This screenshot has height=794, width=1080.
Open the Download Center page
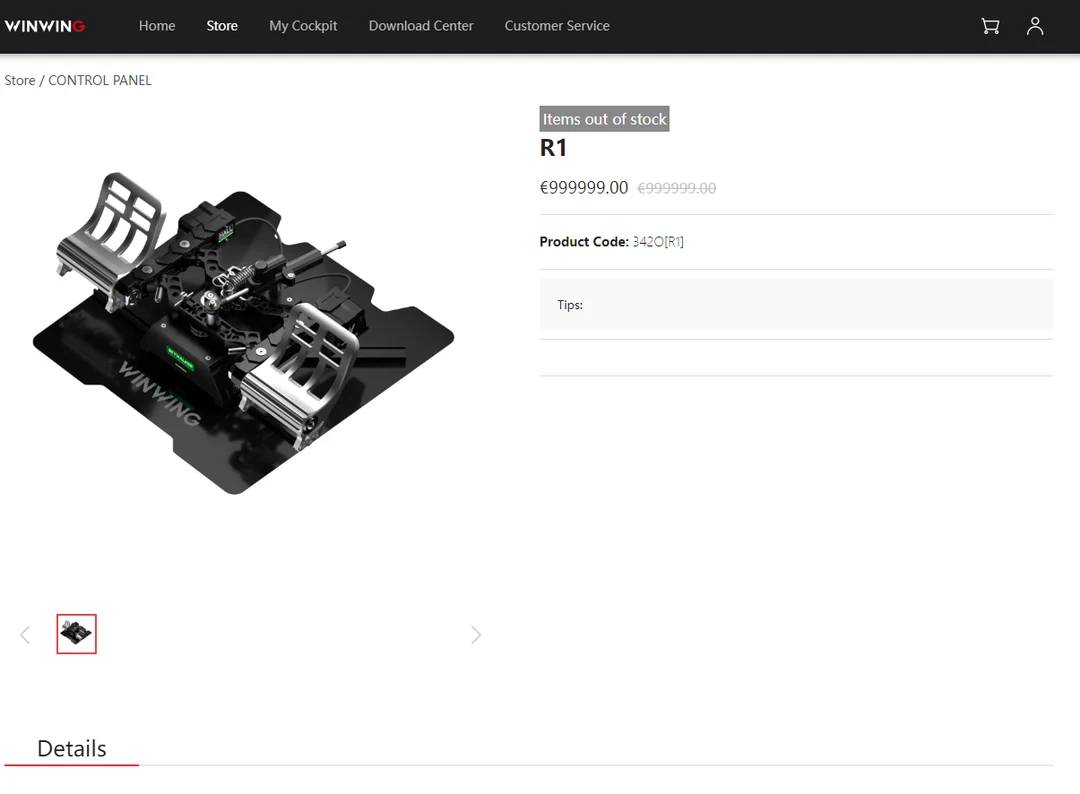coord(421,26)
